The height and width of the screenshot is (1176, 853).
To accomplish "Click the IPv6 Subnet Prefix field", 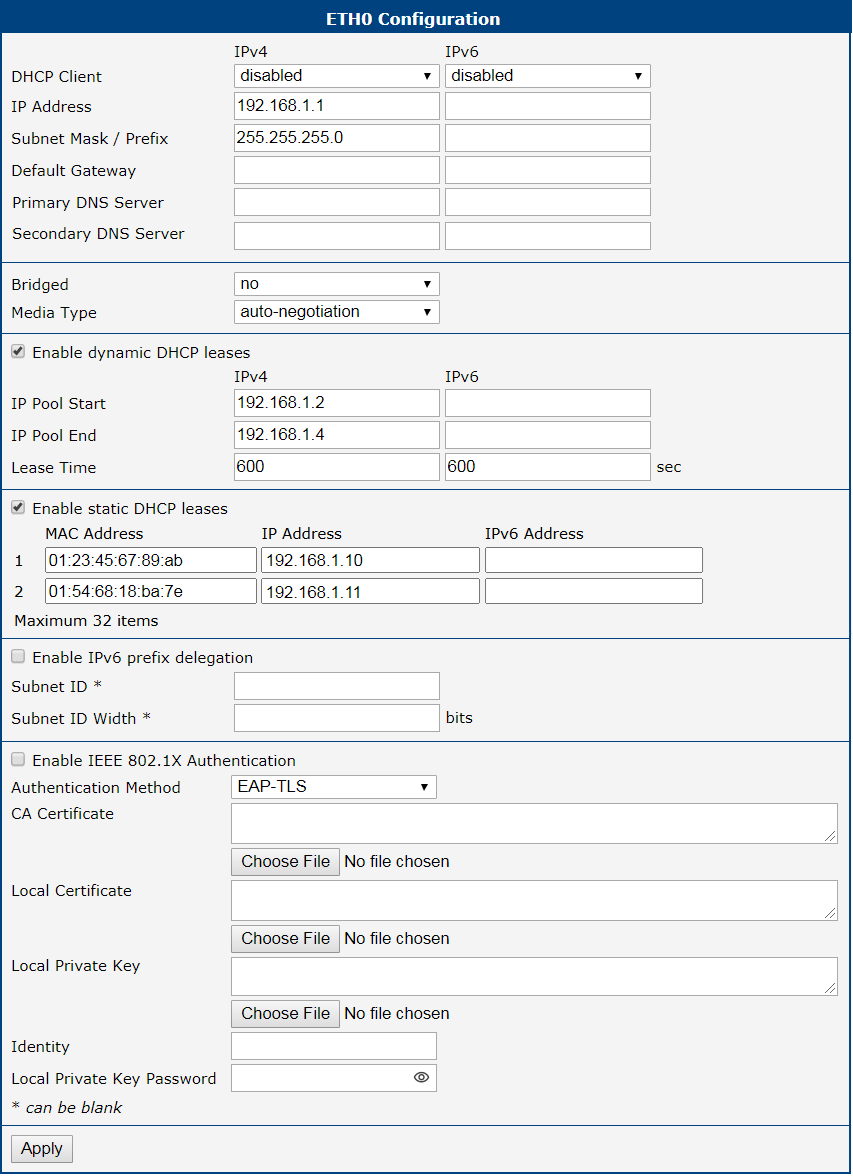I will coord(548,138).
